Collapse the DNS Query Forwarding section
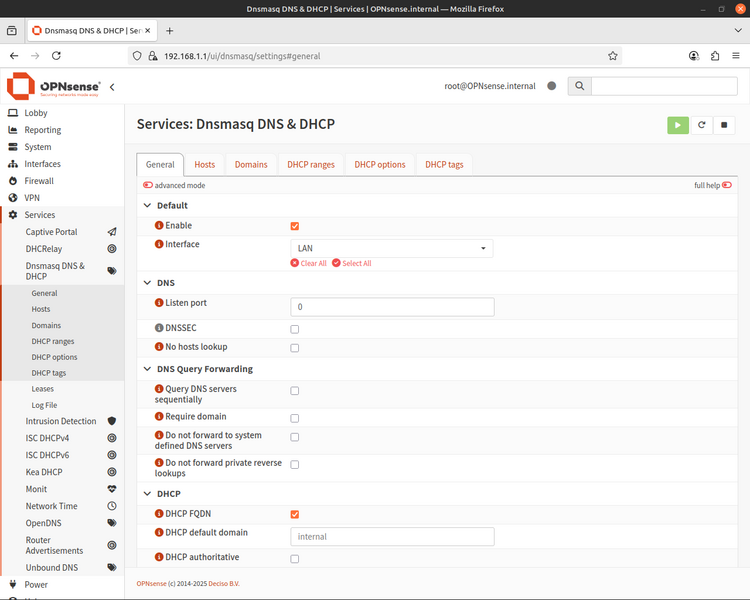750x600 pixels. click(x=147, y=369)
